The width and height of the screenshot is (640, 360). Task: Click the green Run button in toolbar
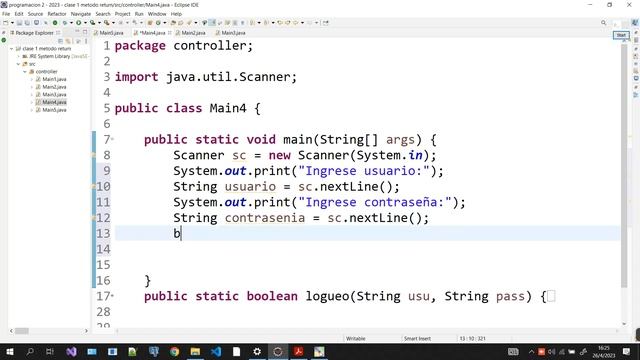78,23
